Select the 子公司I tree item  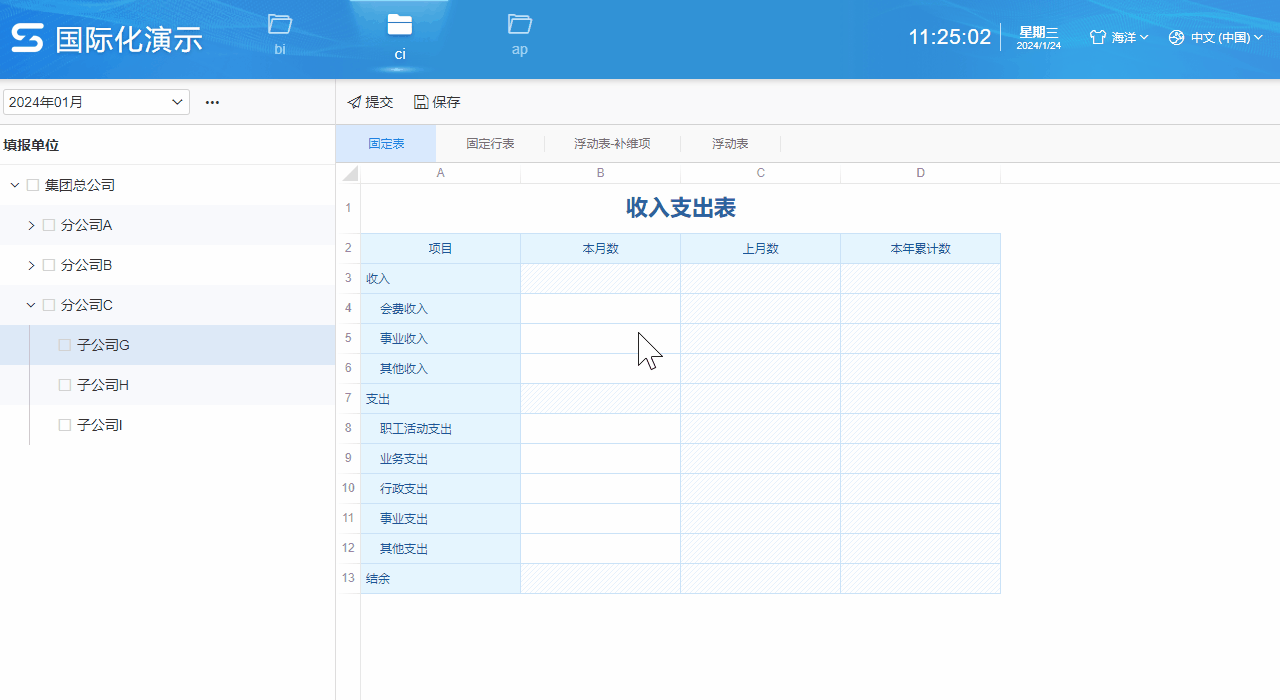(x=100, y=425)
